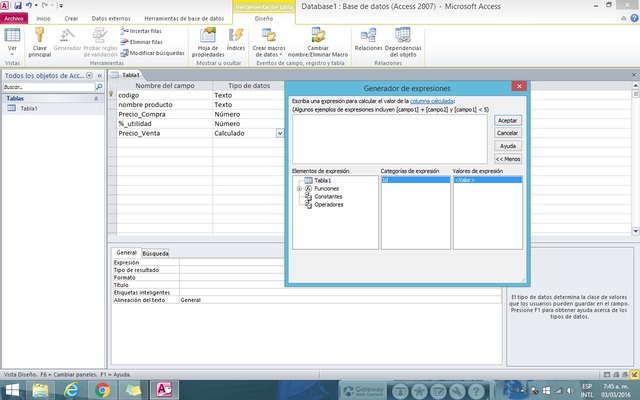
Task: Collapse the Tablas group in navigation pane
Action: (96, 98)
